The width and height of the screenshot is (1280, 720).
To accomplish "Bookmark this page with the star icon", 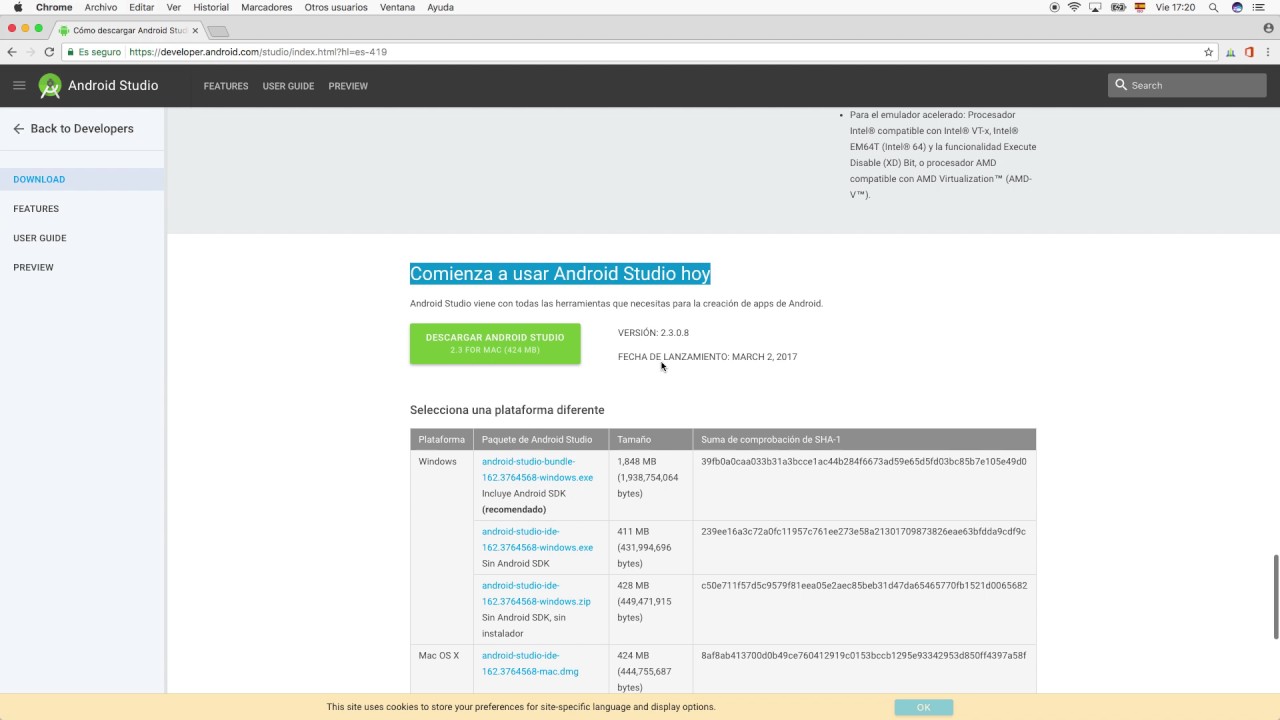I will click(1208, 52).
